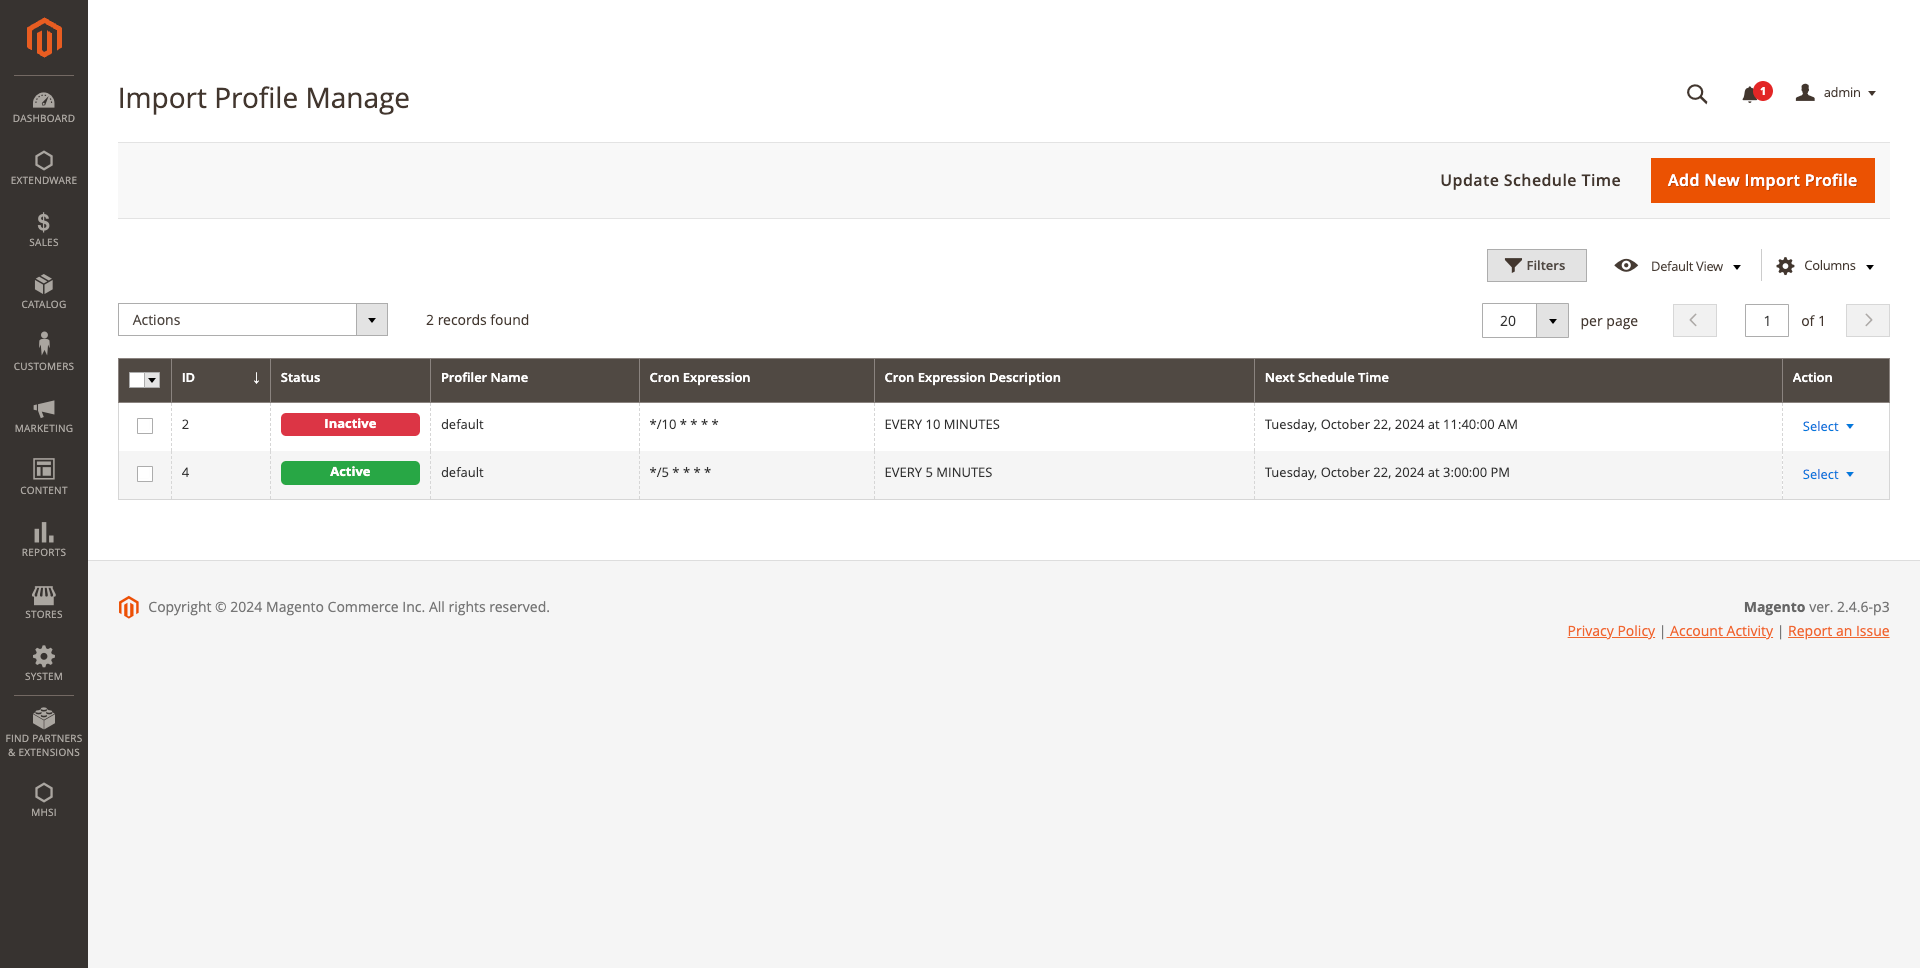Open the Stores sidebar menu
This screenshot has width=1920, height=968.
coord(44,602)
